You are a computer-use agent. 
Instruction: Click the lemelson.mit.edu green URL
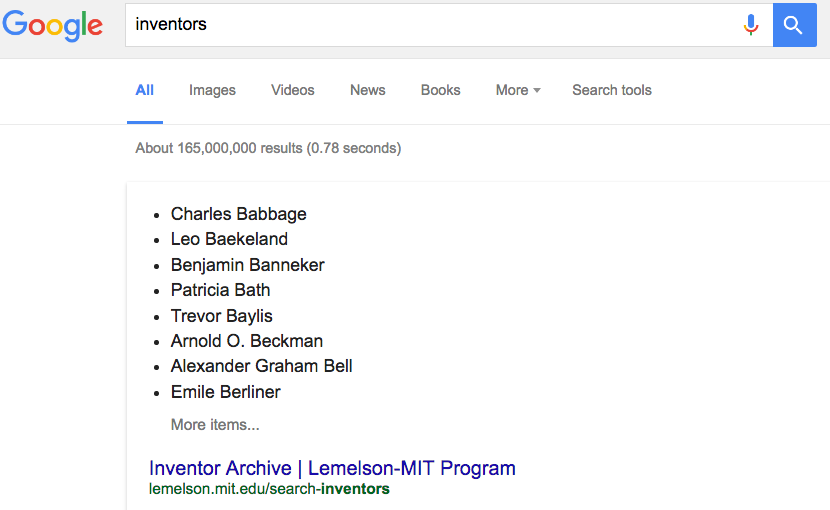pyautogui.click(x=269, y=489)
